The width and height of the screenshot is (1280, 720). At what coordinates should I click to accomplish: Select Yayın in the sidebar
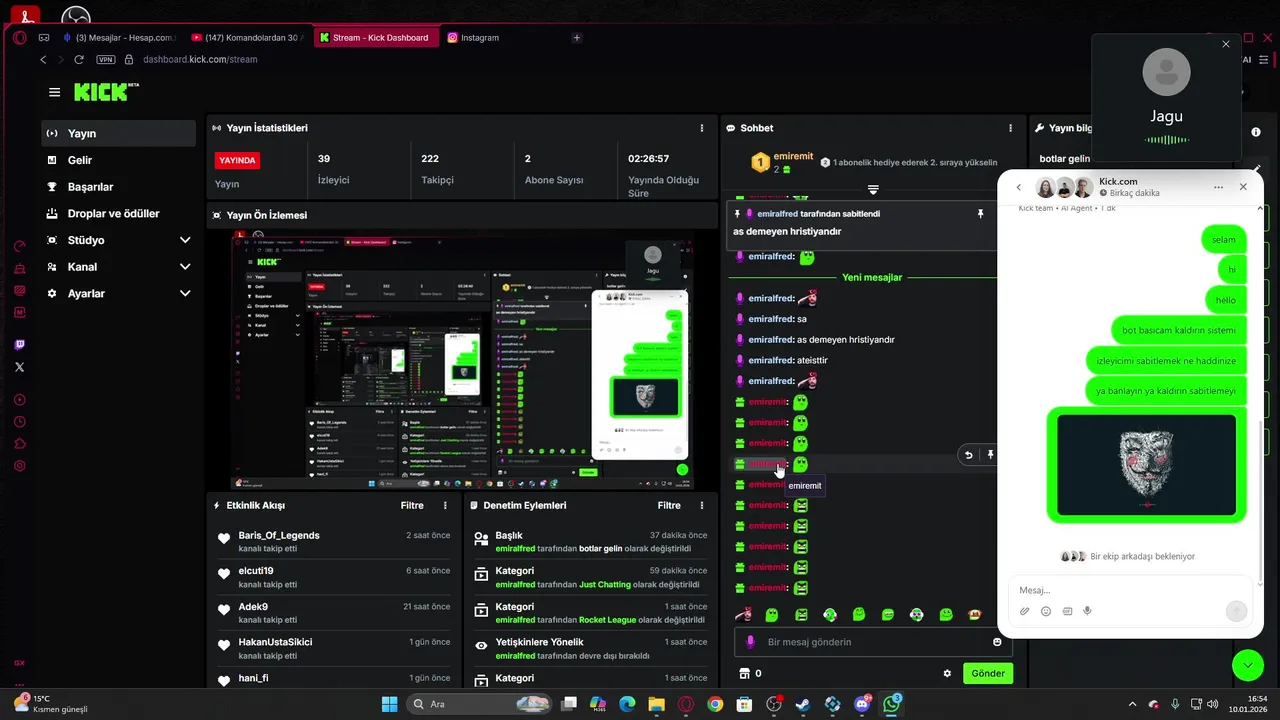click(119, 133)
